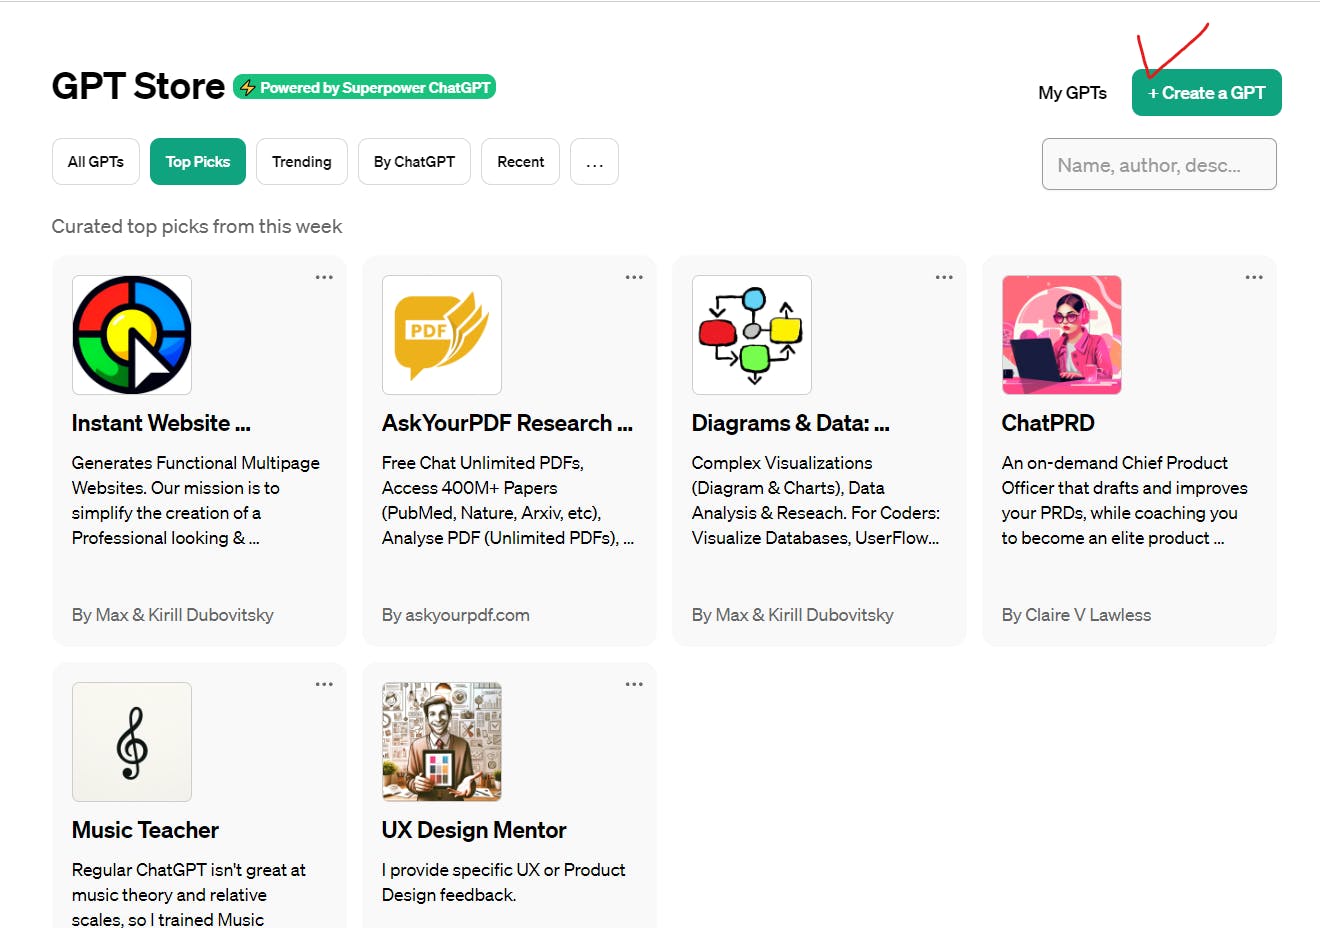Click the 'Complex Visualizations' description text
The image size is (1320, 928).
[x=816, y=500]
